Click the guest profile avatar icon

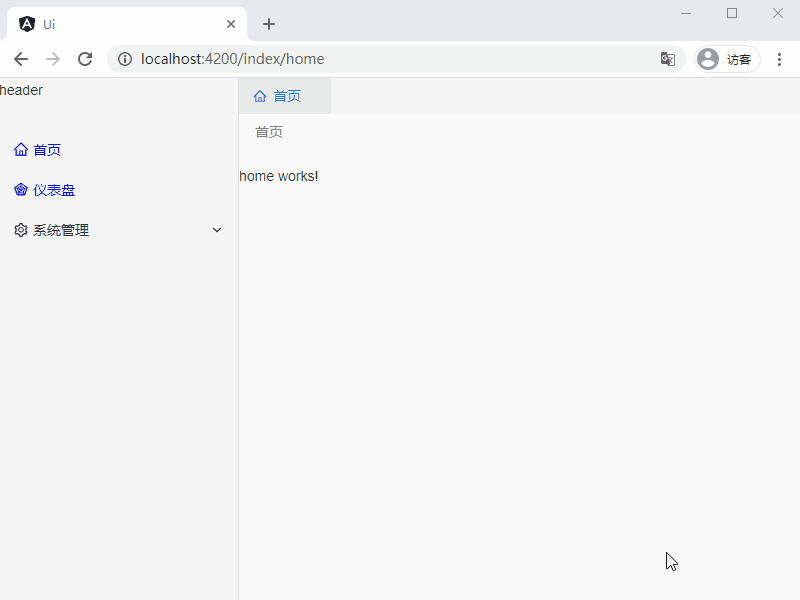tap(708, 59)
